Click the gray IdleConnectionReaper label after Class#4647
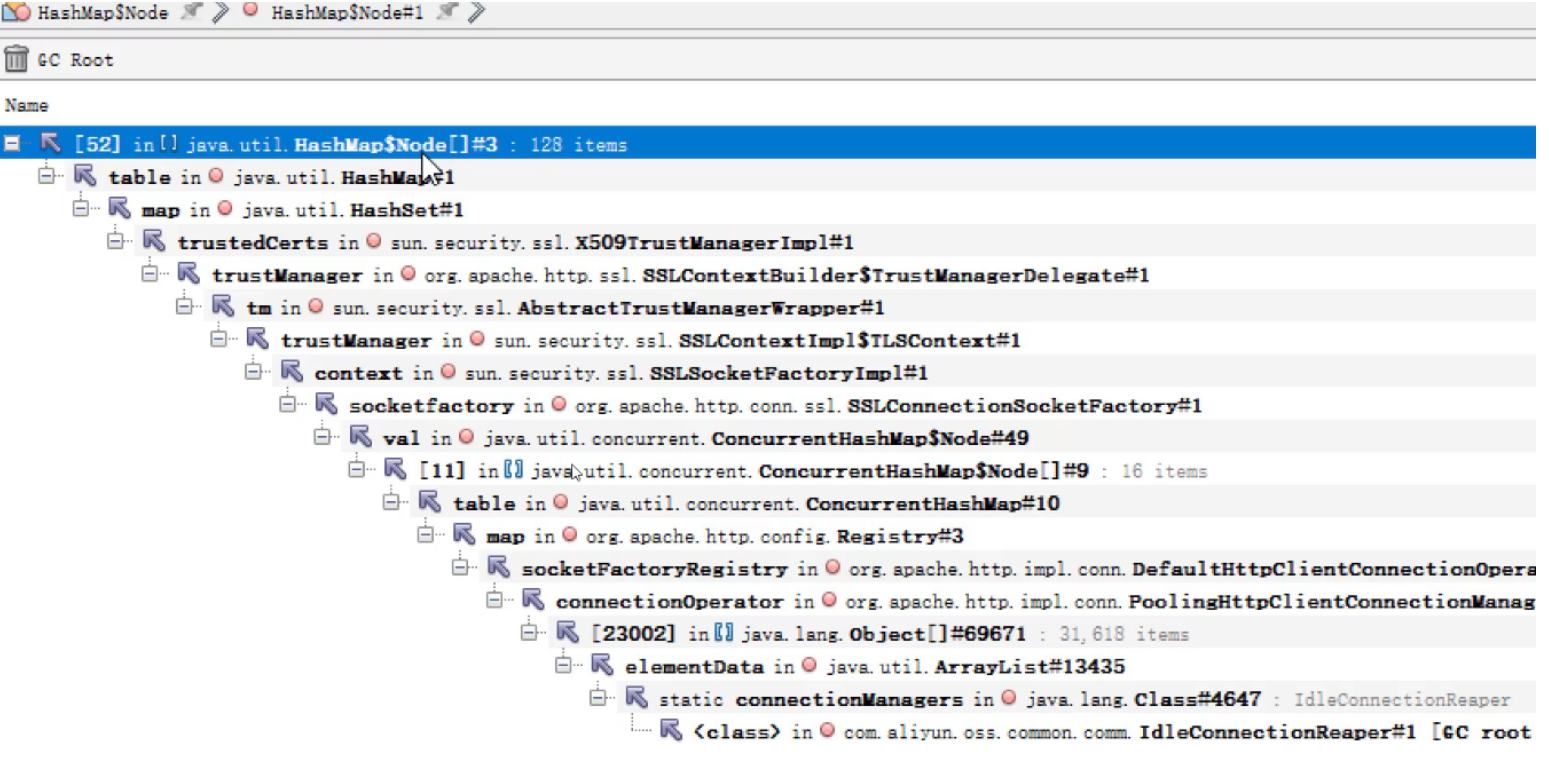The height and width of the screenshot is (768, 1549). [x=1402, y=699]
